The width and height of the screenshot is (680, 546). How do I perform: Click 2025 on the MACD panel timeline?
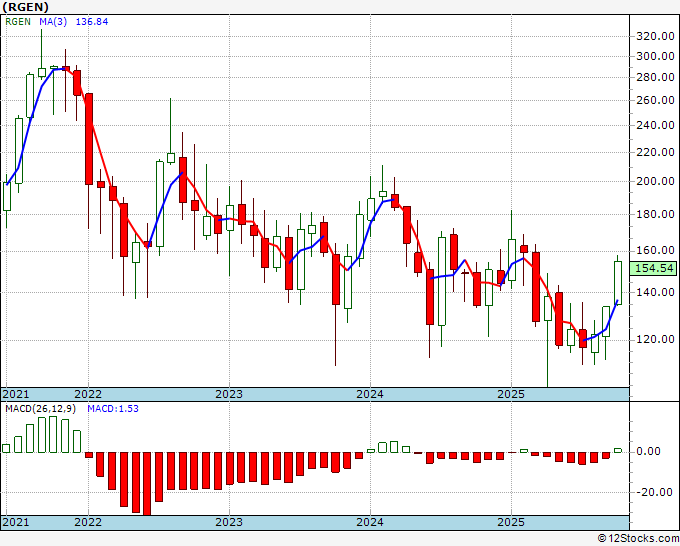[x=511, y=522]
